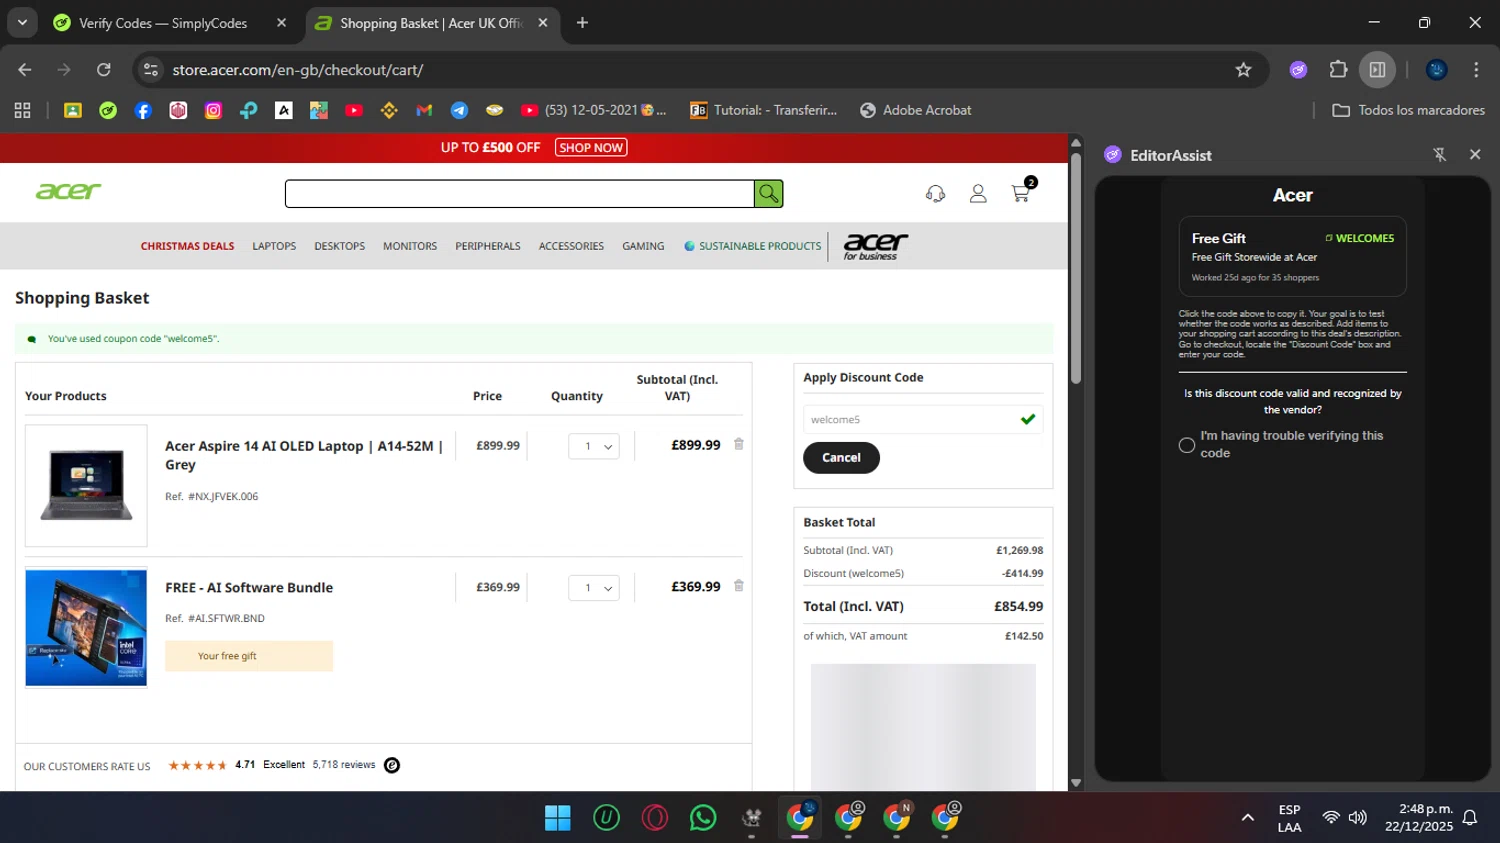
Task: Pin the EditorAssist side panel
Action: coord(1440,154)
